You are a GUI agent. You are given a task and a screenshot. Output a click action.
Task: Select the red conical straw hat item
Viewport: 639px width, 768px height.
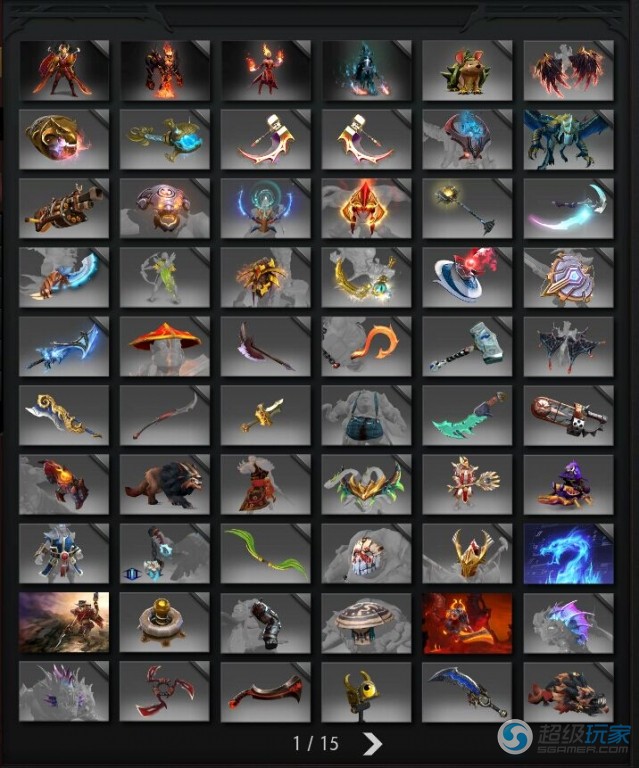point(165,346)
